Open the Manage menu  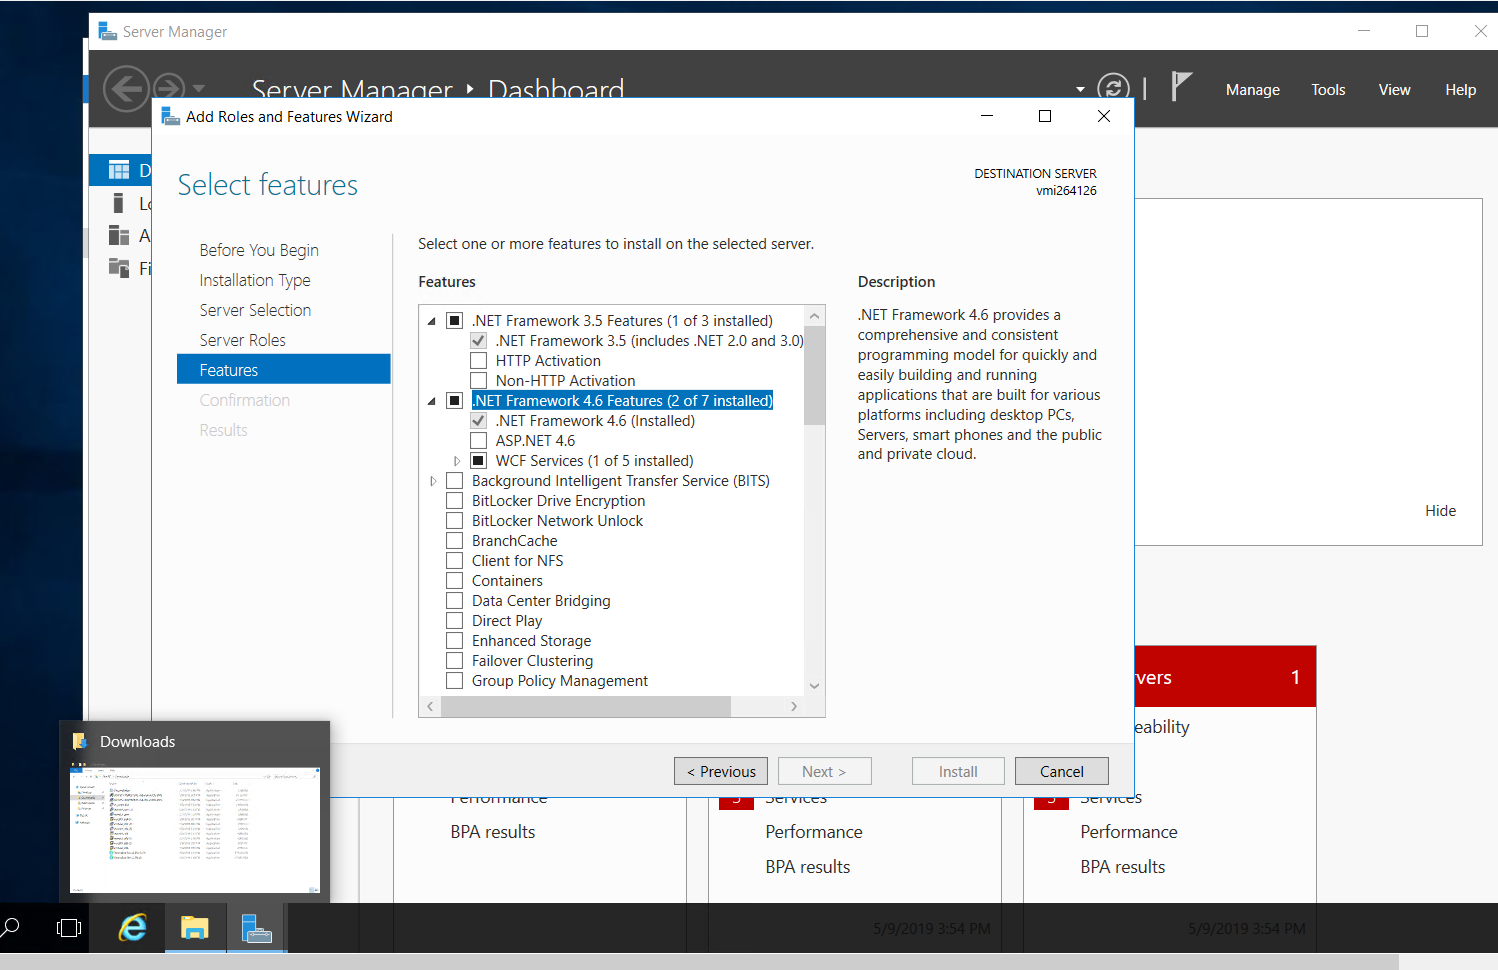tap(1253, 90)
